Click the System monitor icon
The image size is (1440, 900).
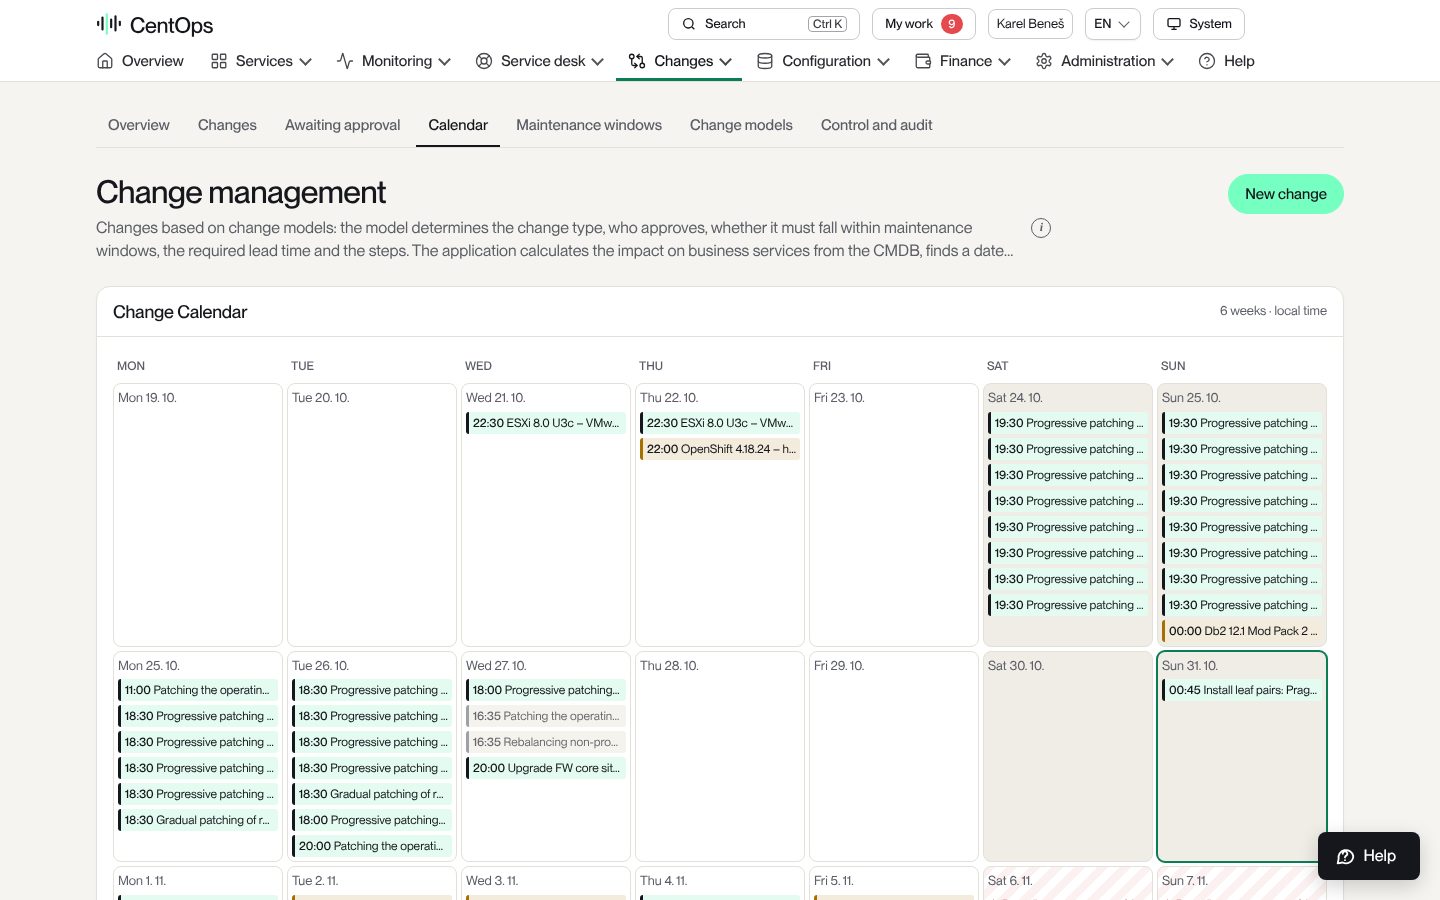tap(1174, 24)
